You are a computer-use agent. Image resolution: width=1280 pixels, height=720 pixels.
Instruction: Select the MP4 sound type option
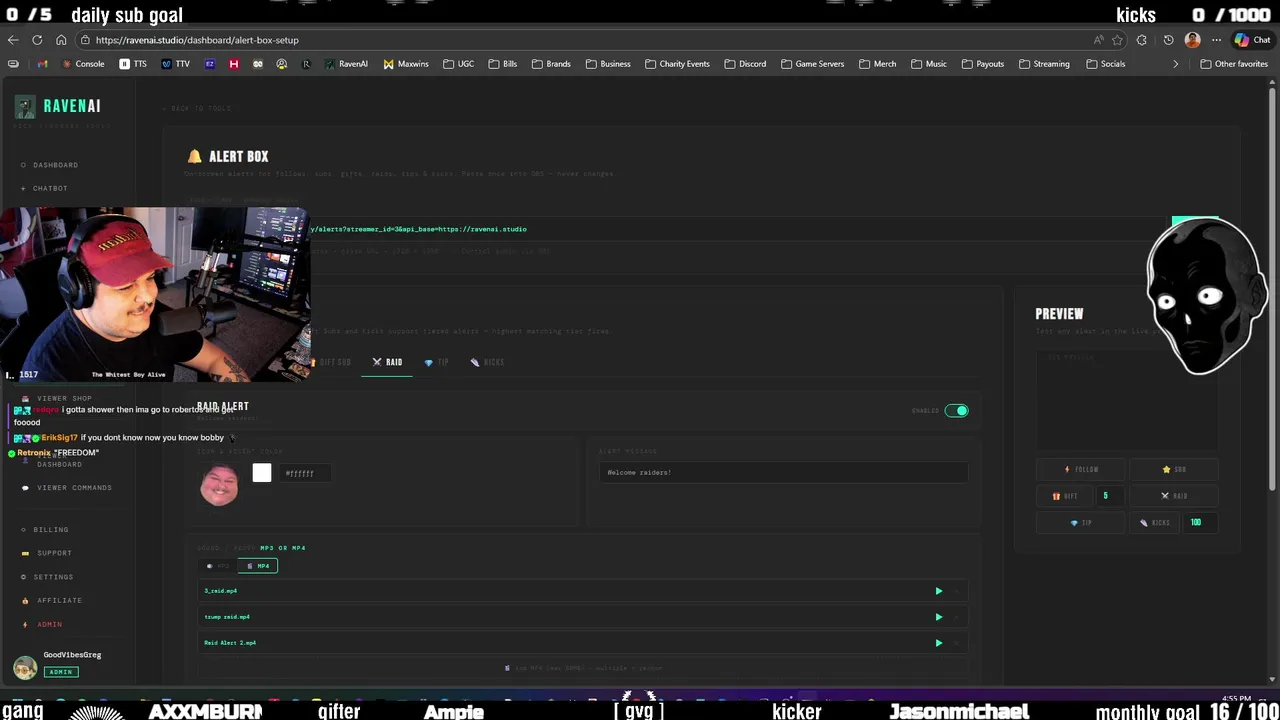259,566
